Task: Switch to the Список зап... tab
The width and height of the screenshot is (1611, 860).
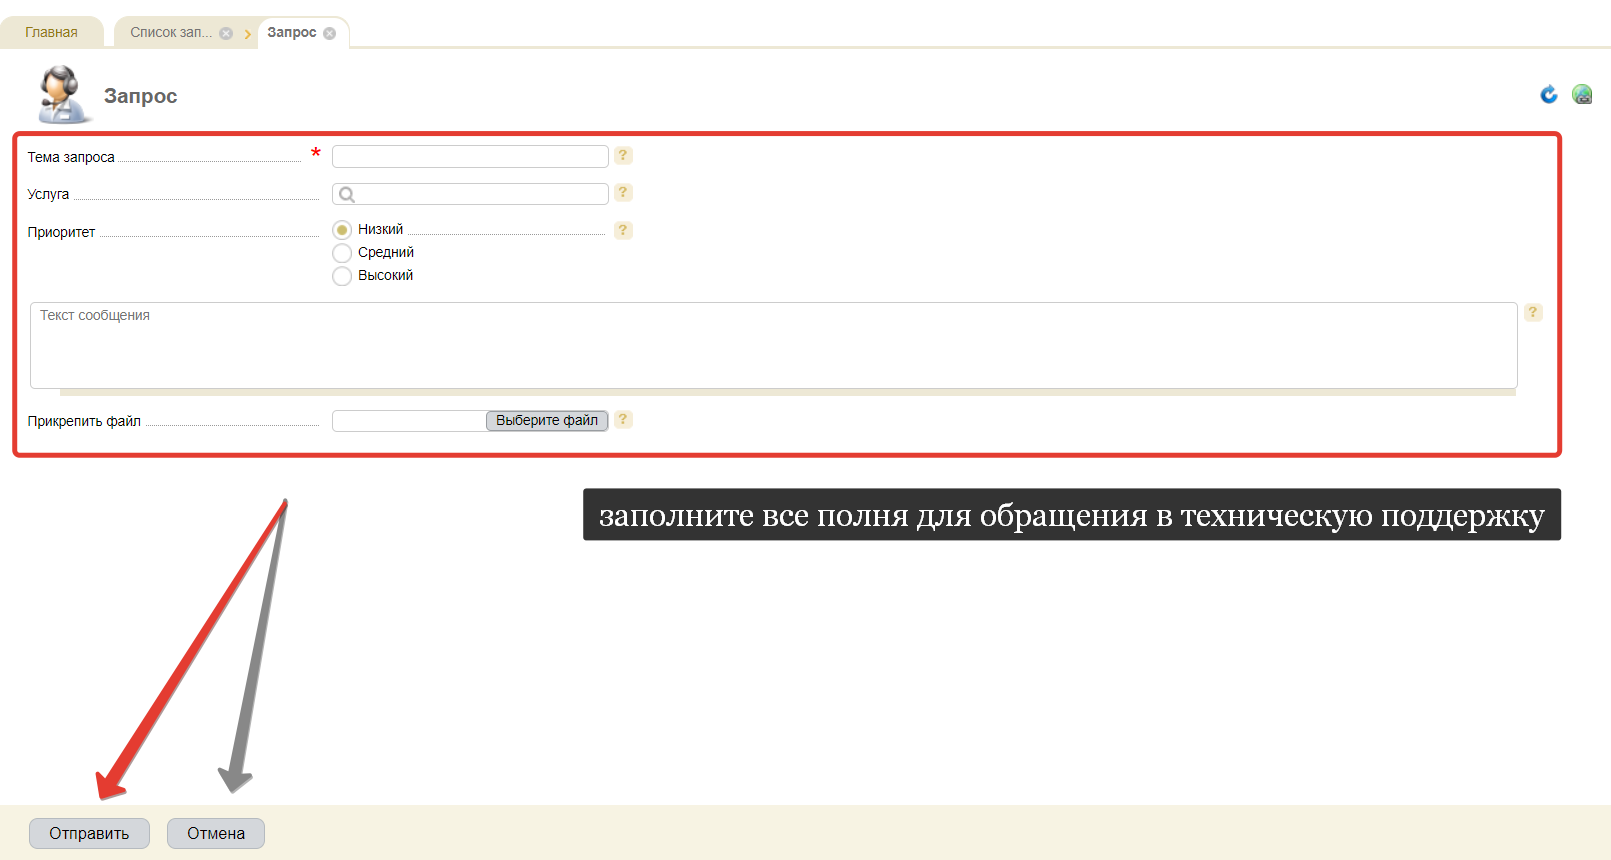Action: (171, 32)
